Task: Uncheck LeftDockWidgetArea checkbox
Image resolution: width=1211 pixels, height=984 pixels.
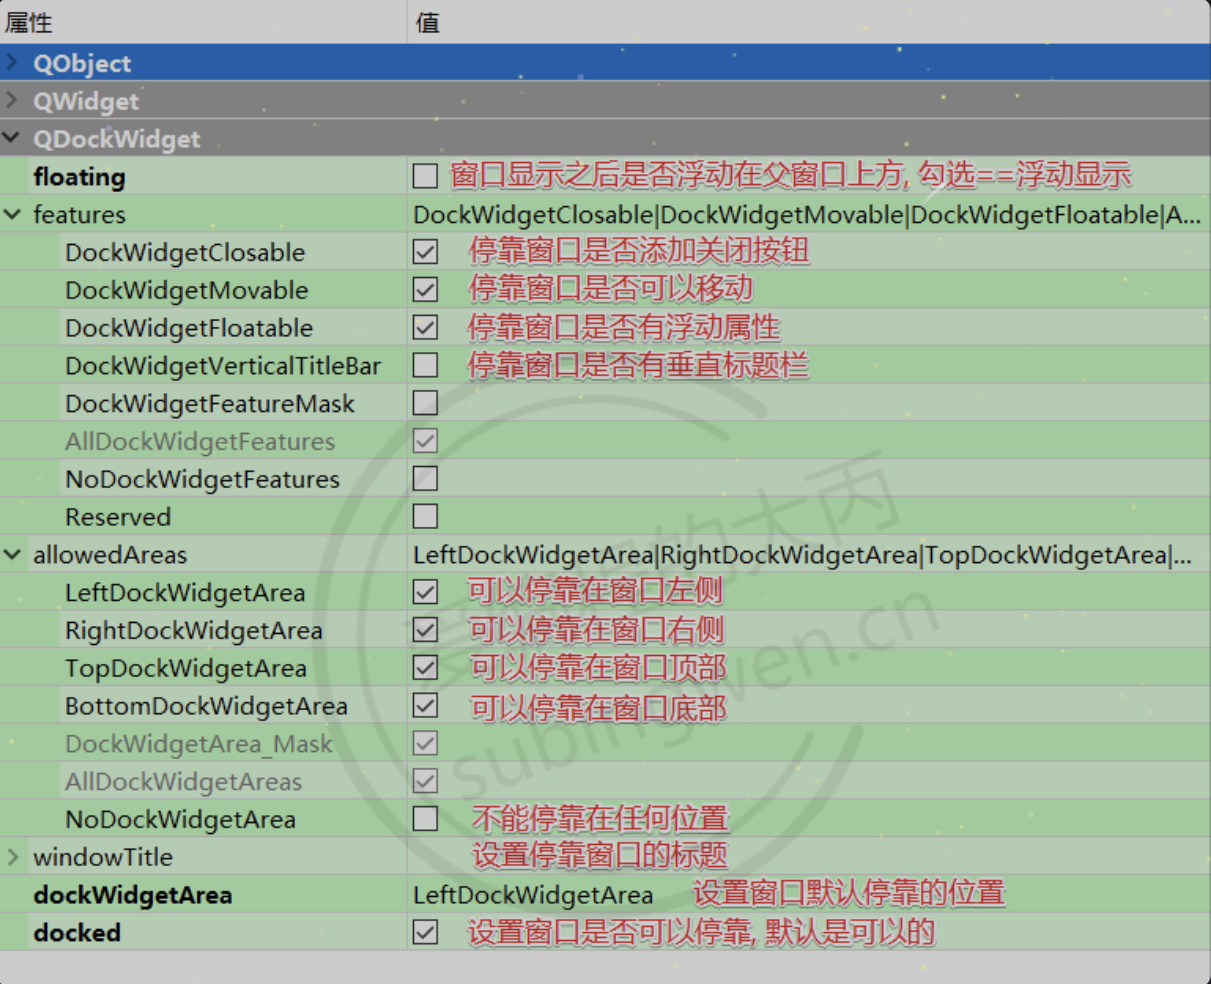Action: pos(425,592)
